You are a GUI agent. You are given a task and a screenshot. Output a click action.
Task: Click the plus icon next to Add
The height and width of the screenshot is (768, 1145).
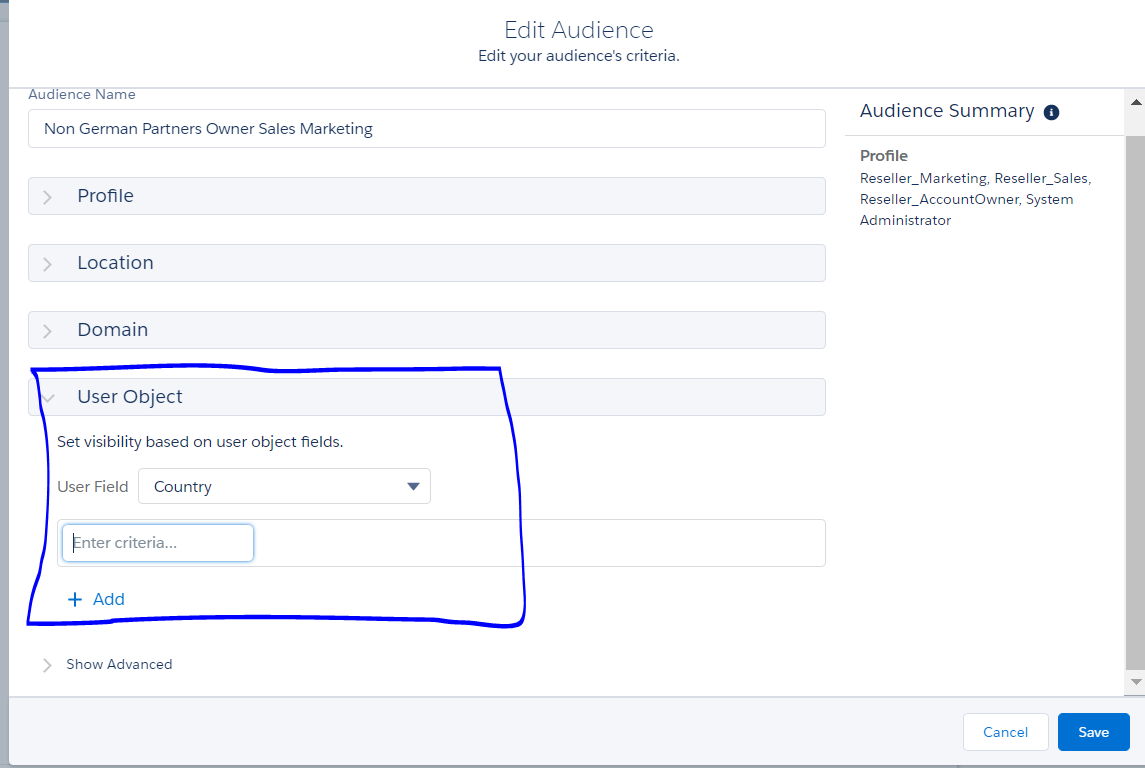point(74,600)
